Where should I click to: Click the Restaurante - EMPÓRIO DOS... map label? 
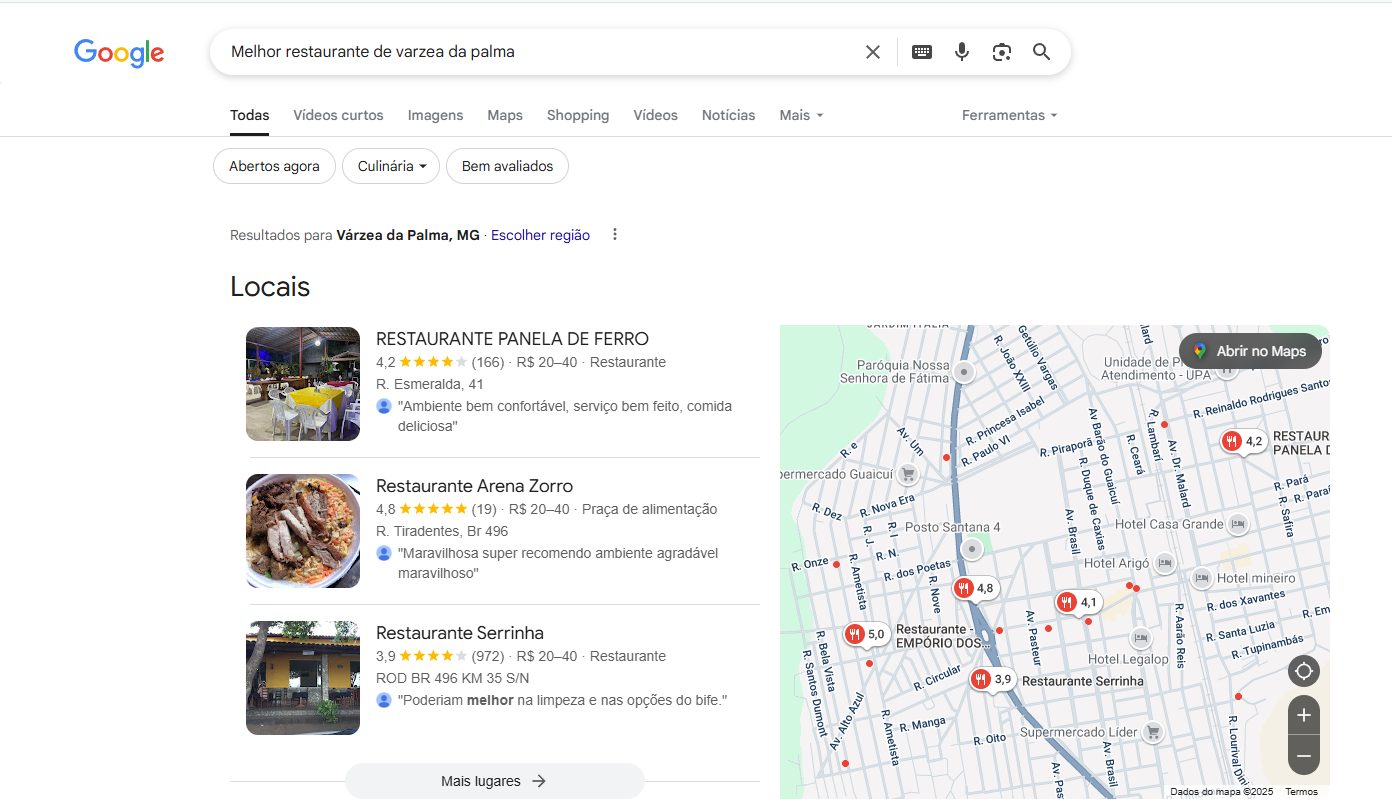(942, 636)
